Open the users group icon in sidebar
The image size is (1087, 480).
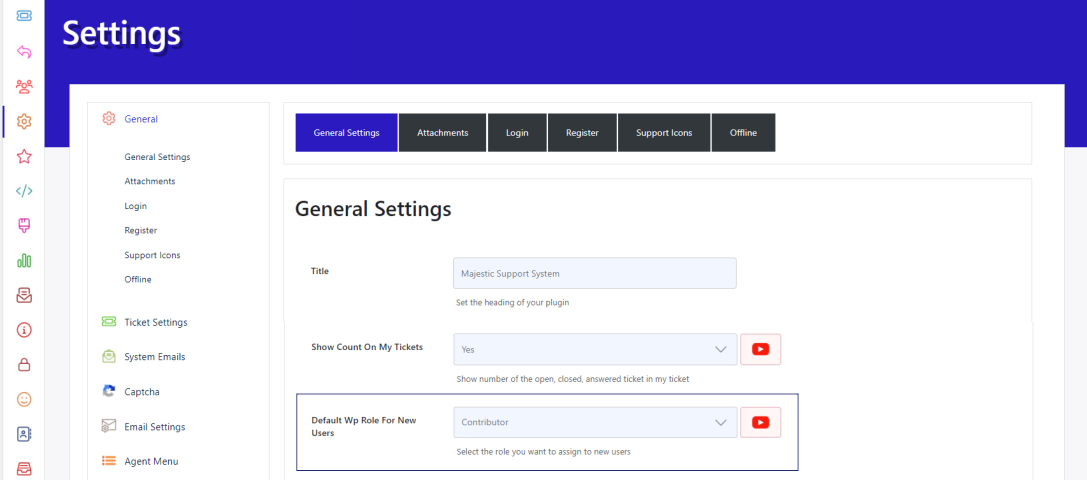[24, 87]
